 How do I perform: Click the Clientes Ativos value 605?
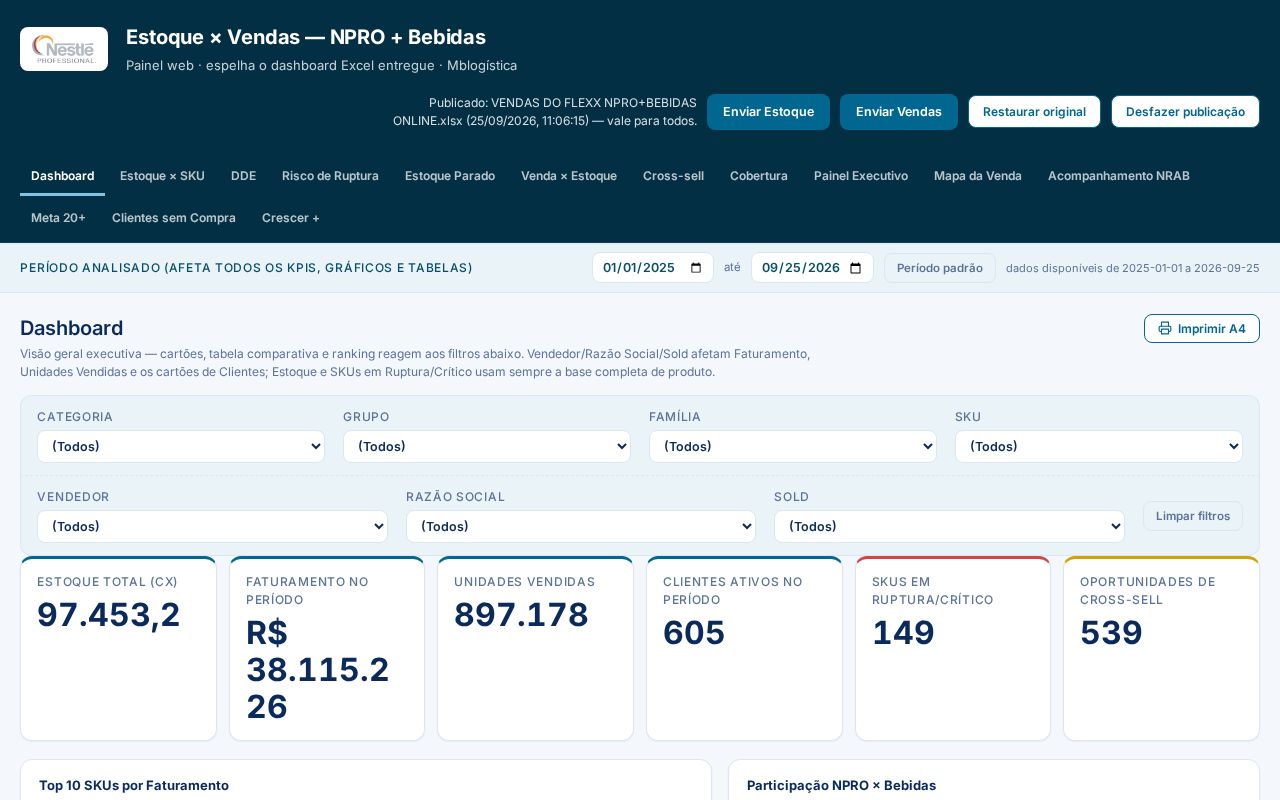point(694,632)
